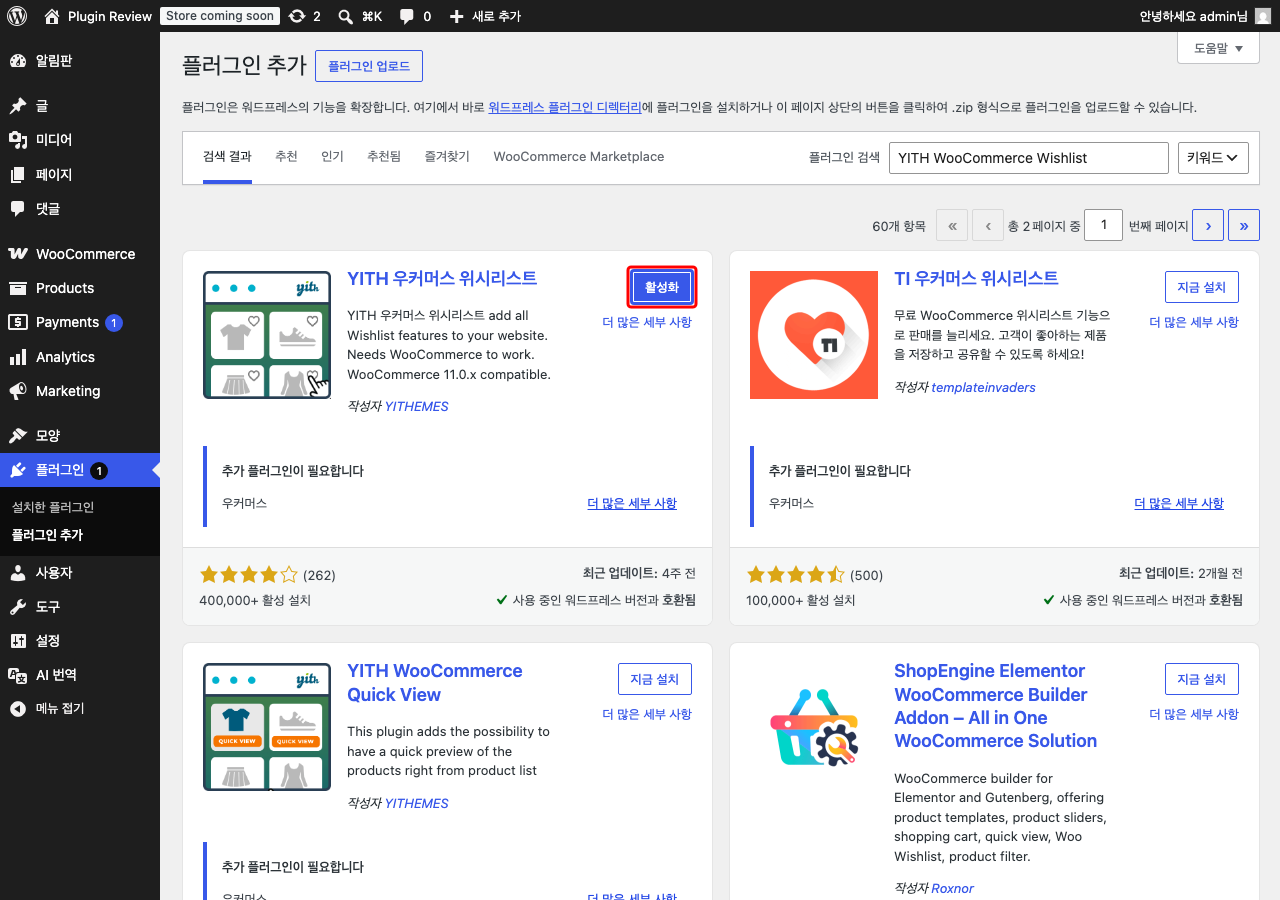Viewport: 1280px width, 900px height.
Task: Open the updates icon showing 2
Action: click(x=297, y=16)
